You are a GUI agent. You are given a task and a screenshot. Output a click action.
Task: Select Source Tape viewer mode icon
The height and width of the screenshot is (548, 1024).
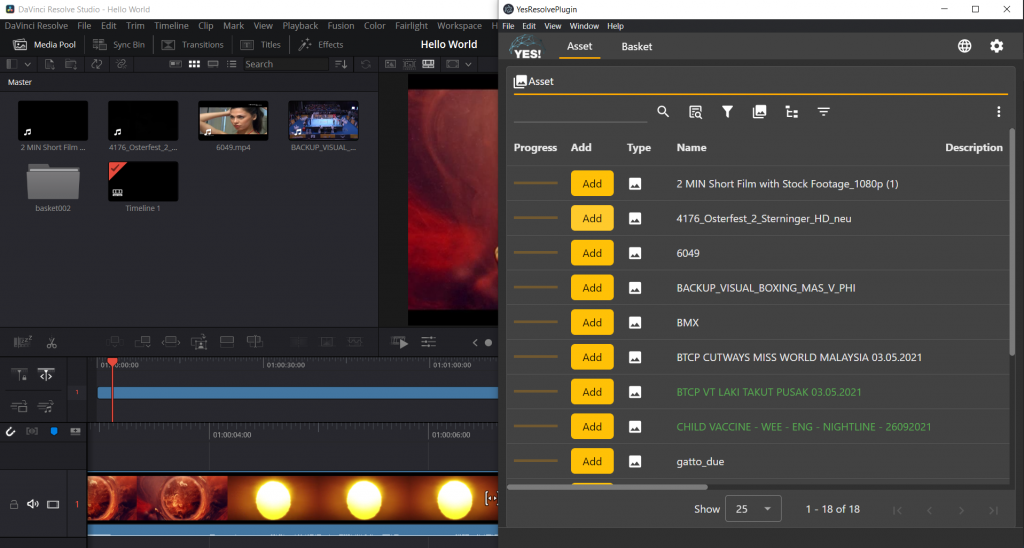[x=409, y=64]
